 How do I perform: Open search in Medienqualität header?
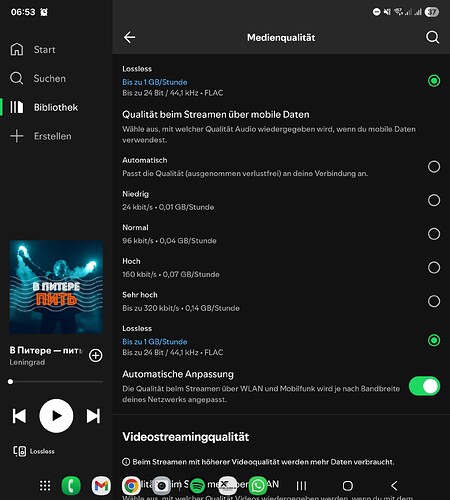pos(432,37)
